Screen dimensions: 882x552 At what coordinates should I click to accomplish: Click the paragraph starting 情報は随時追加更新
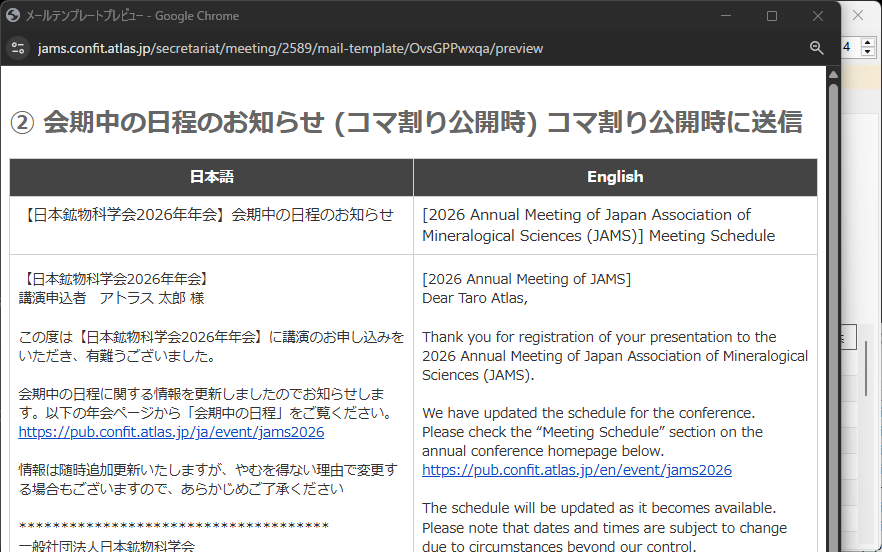pos(208,479)
